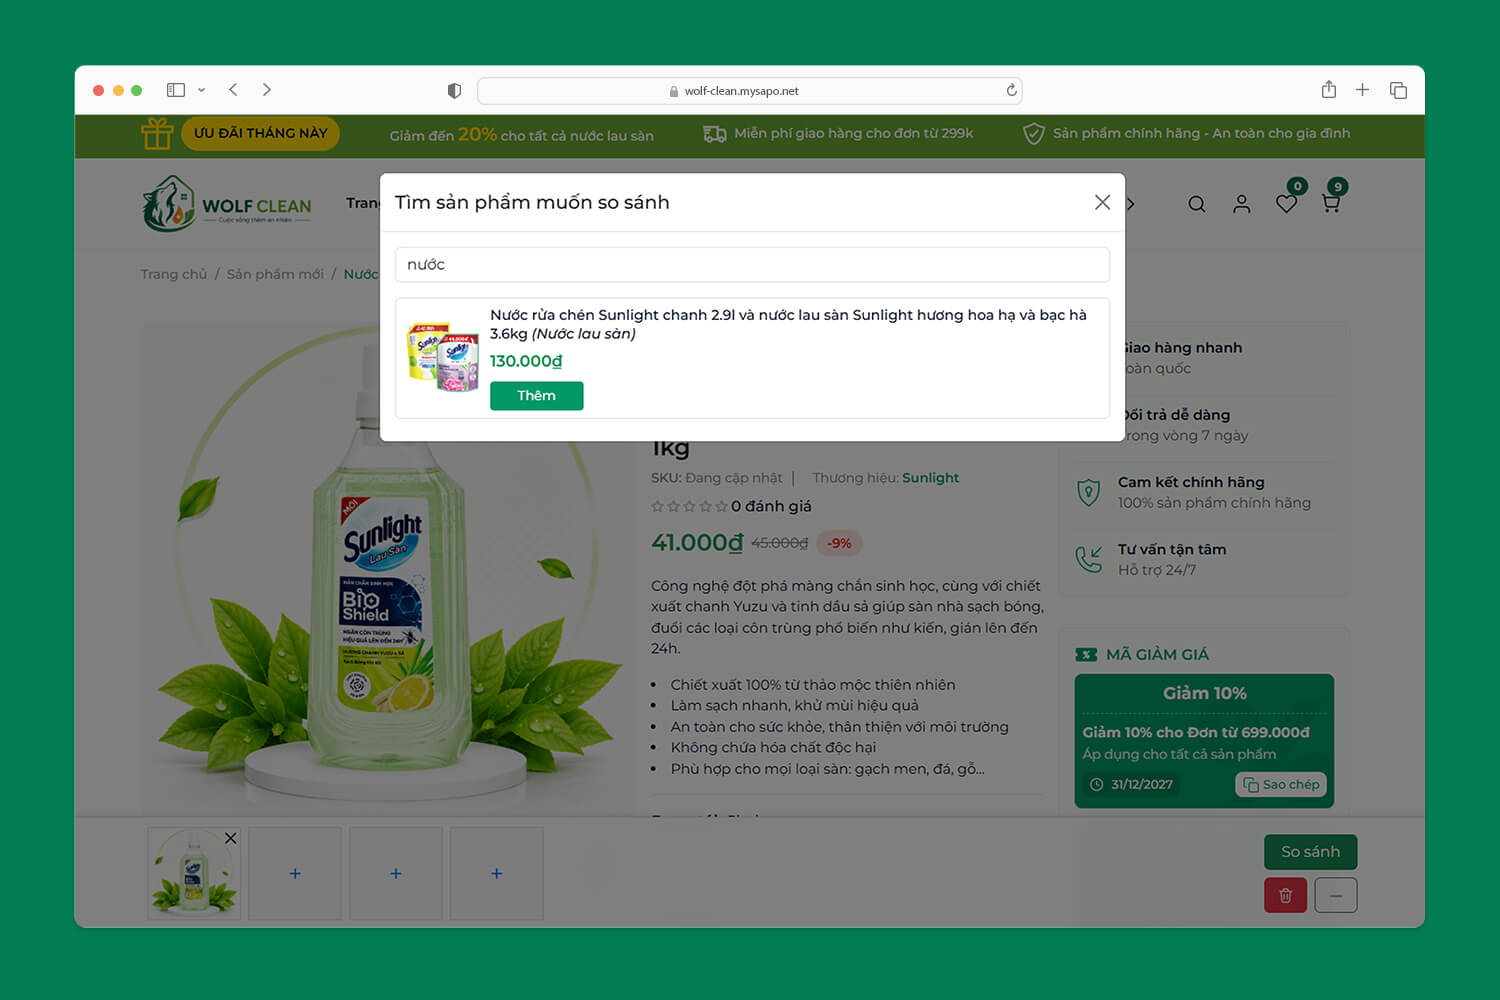Copy the coupon with the Sao chép button

point(1281,785)
